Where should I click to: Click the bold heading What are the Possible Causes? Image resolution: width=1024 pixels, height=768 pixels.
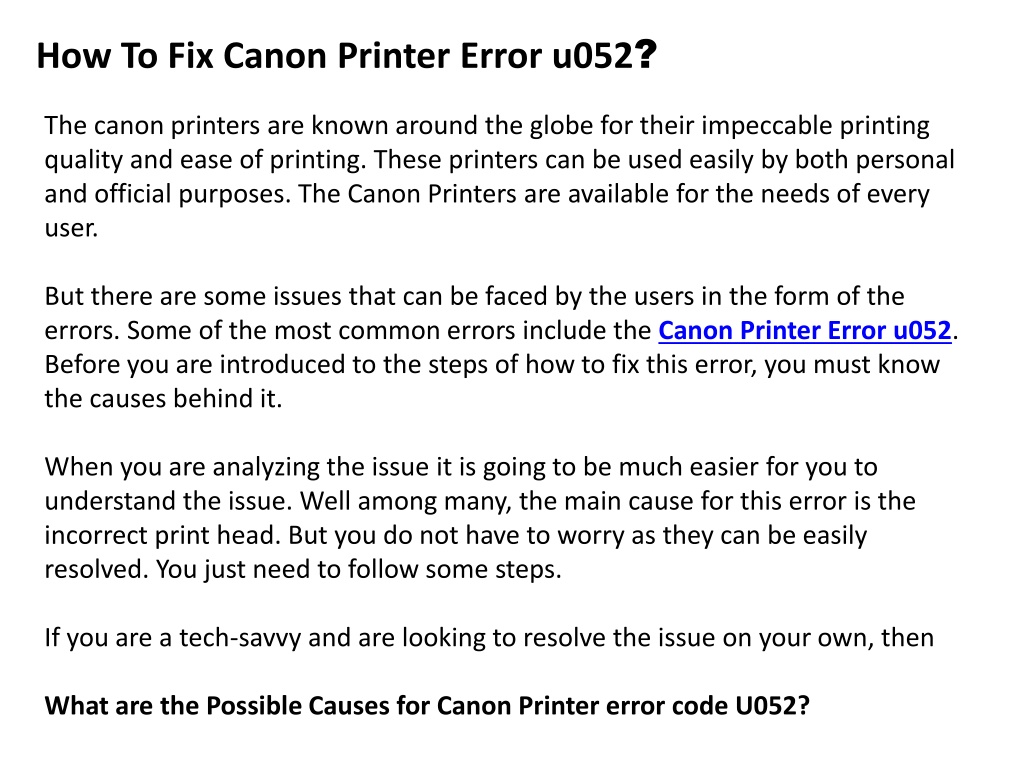pyautogui.click(x=427, y=706)
